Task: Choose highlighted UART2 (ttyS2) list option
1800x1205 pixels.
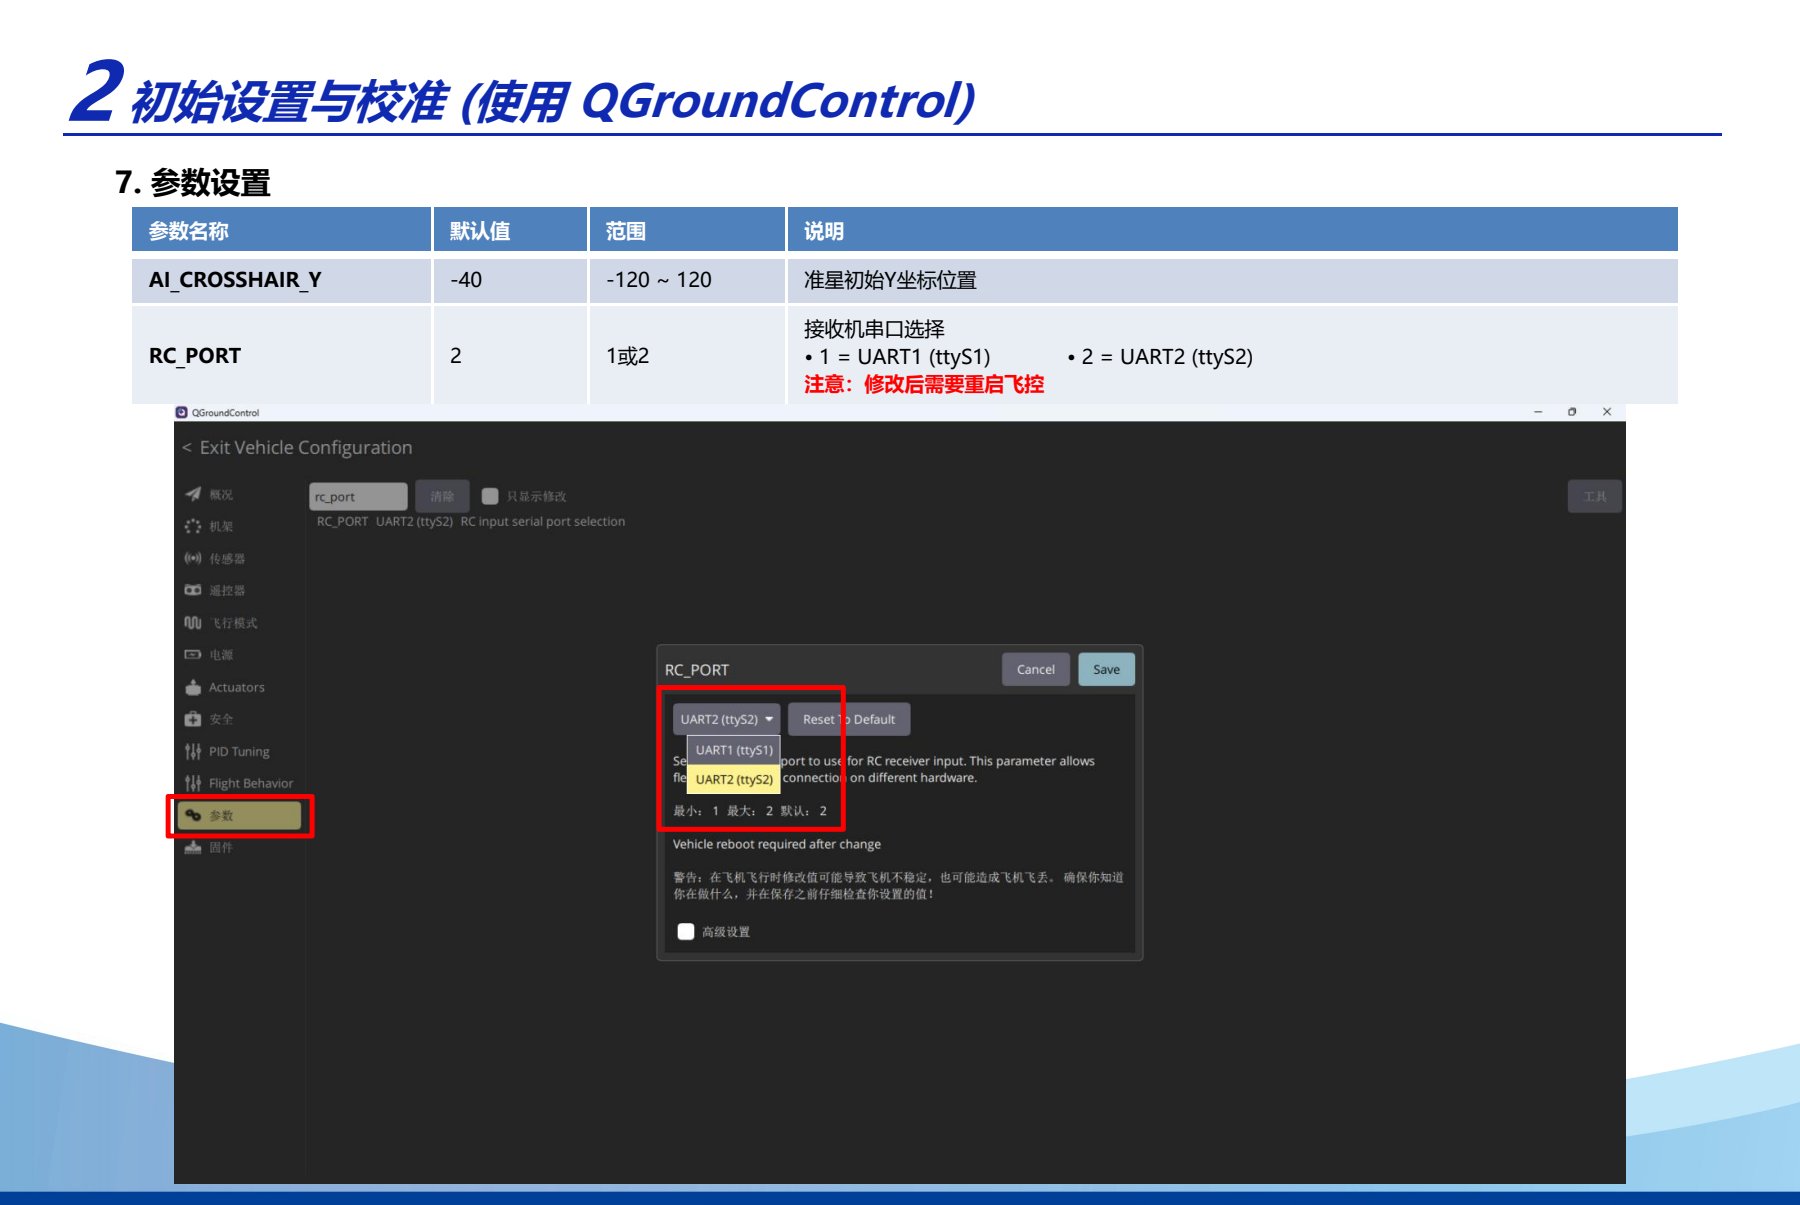Action: [734, 779]
